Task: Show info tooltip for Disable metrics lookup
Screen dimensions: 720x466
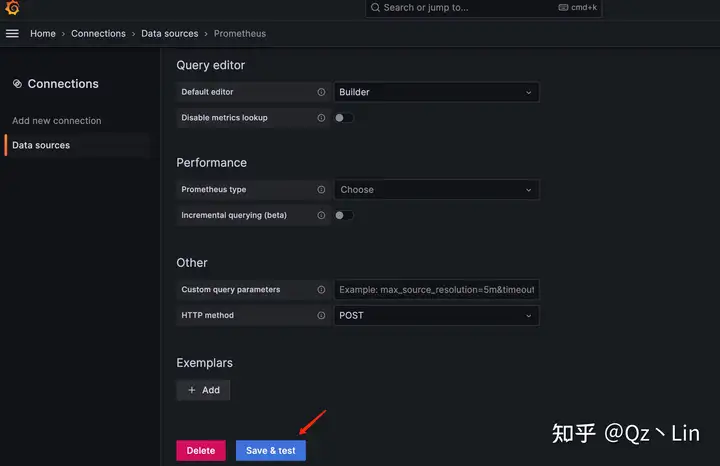Action: [x=321, y=118]
